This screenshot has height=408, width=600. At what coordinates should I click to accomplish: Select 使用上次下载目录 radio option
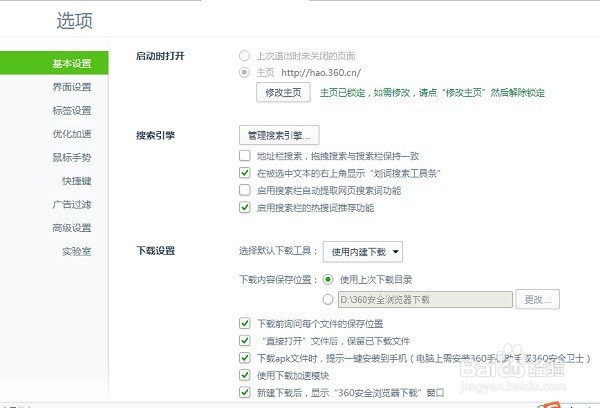click(x=328, y=279)
